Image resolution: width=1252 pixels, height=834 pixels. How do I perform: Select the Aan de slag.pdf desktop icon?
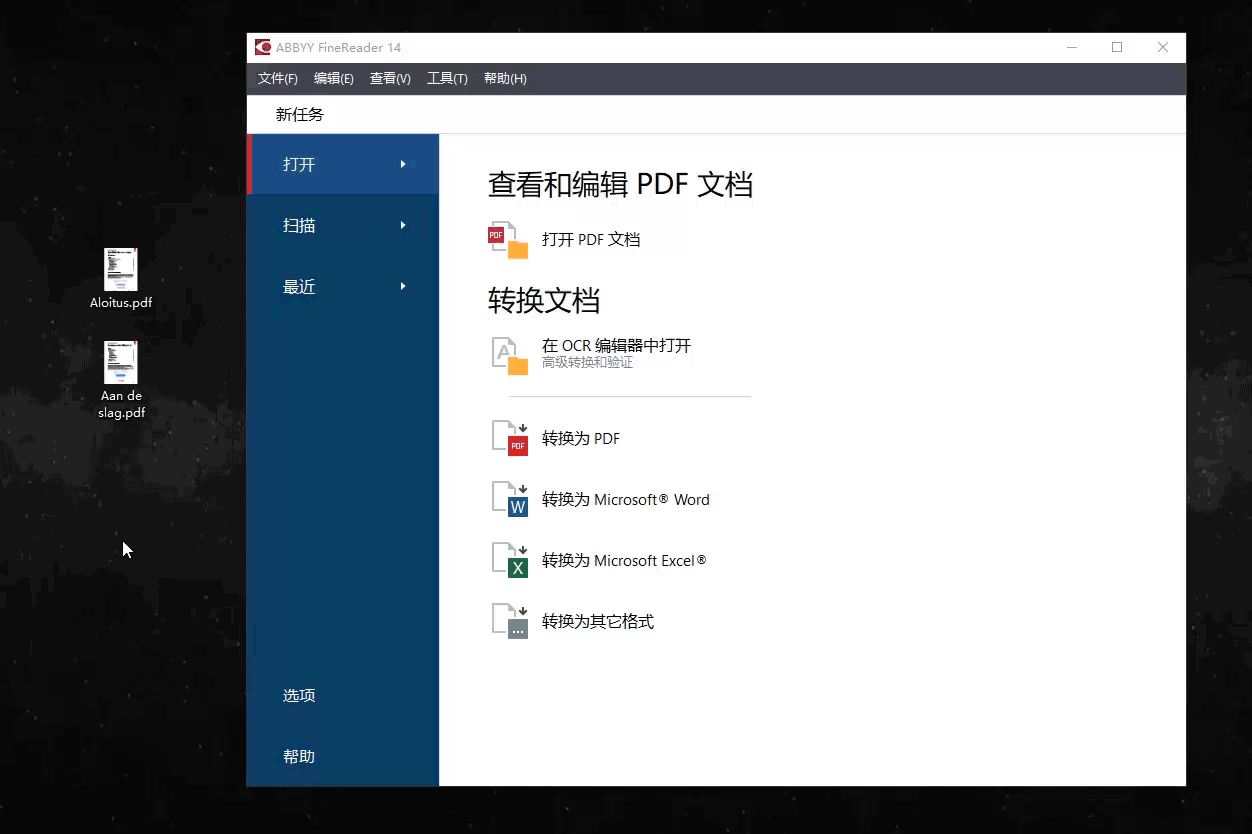point(121,362)
